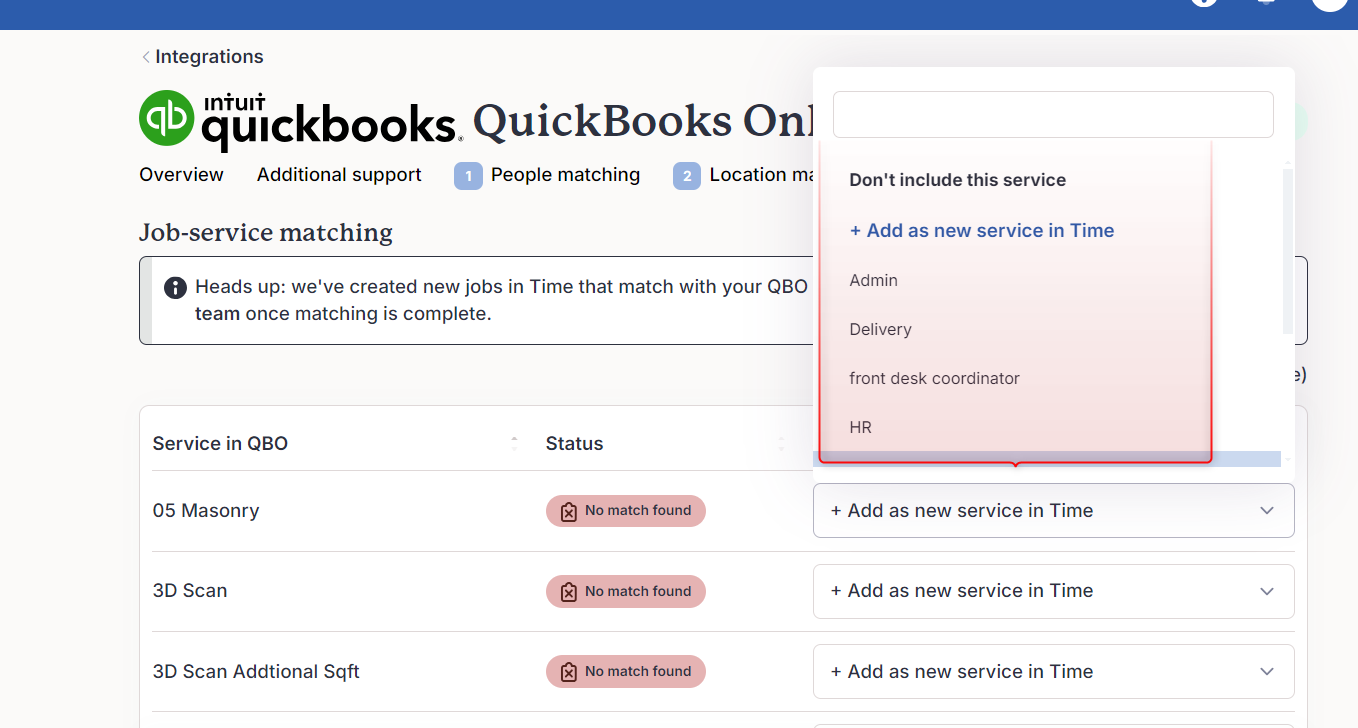
Task: Click the back chevron beside Integrations
Action: 146,57
